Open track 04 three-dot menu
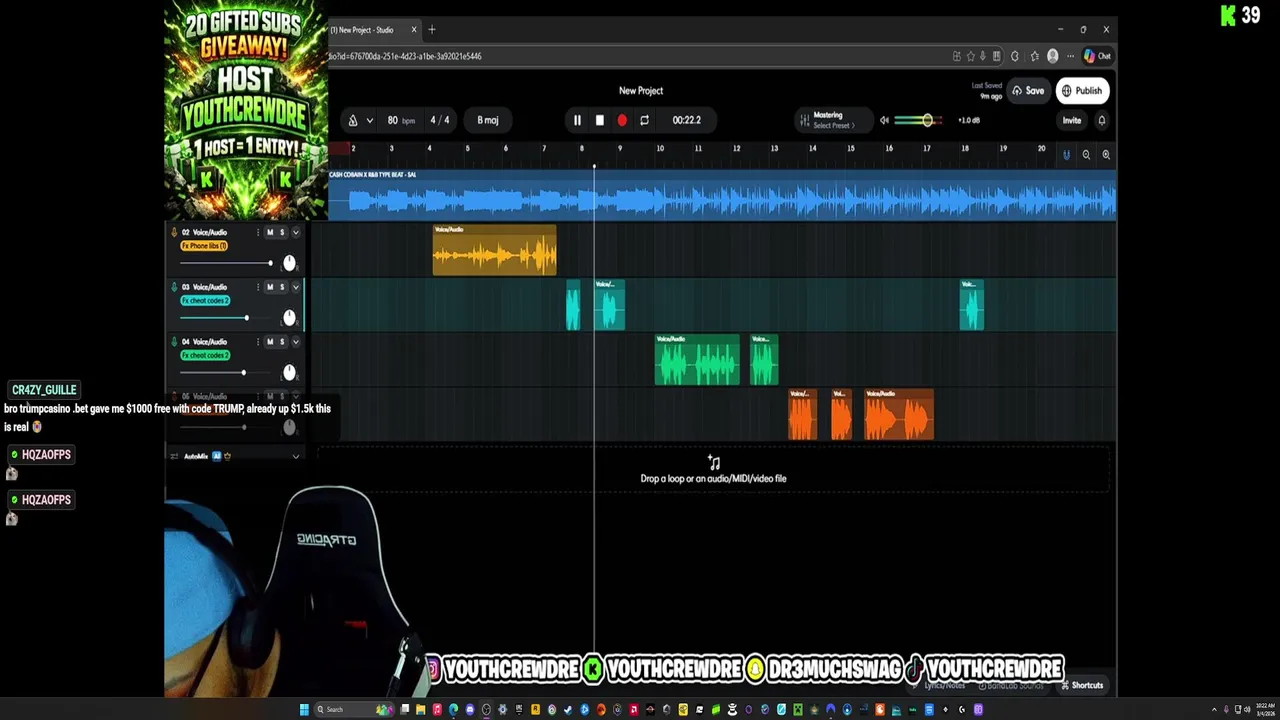 (257, 342)
